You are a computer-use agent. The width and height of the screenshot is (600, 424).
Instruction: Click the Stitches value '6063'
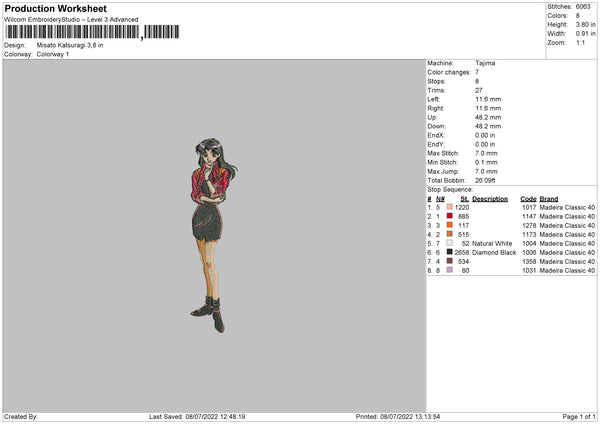[x=583, y=7]
